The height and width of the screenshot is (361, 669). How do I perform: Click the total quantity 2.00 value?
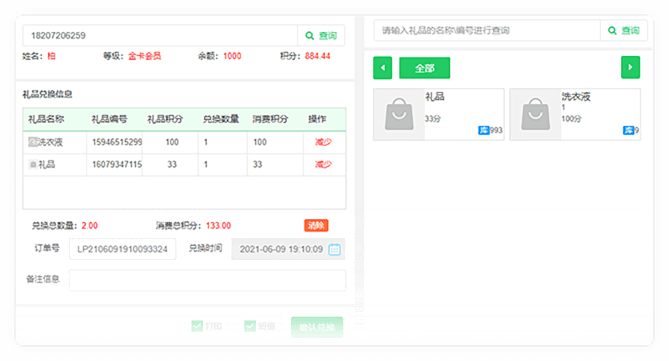90,225
